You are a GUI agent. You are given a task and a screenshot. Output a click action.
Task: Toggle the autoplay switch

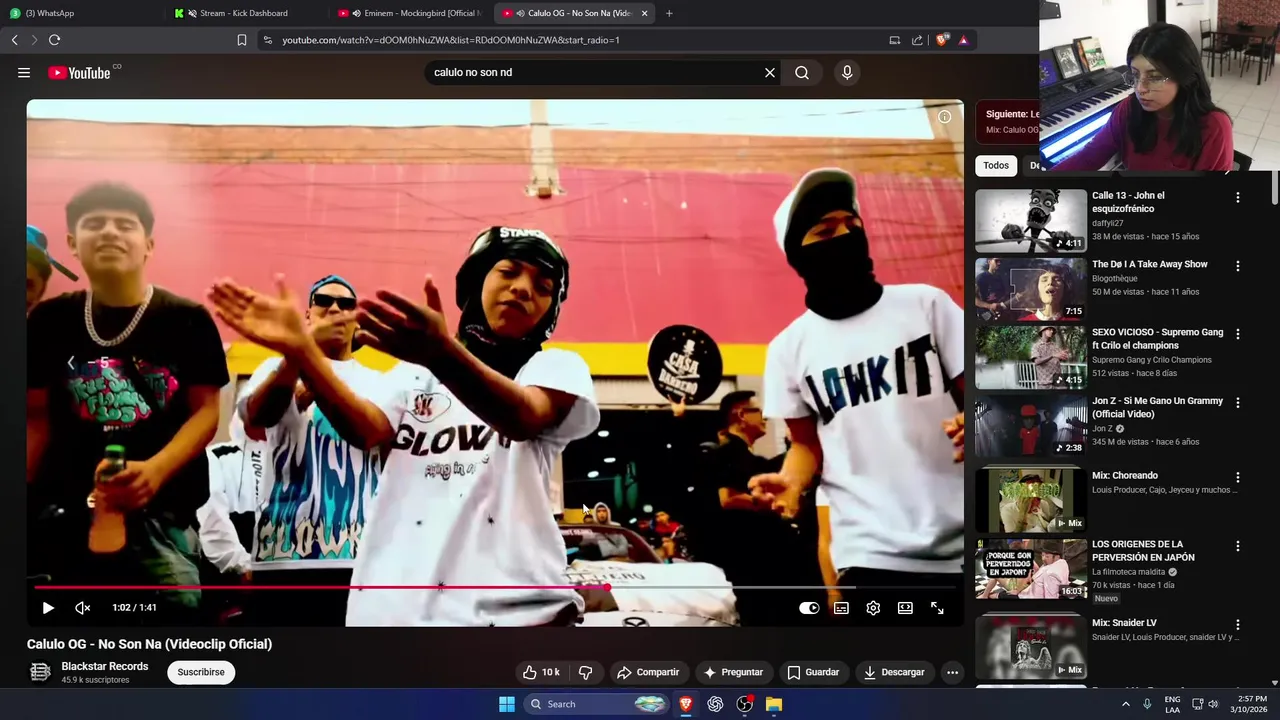809,608
